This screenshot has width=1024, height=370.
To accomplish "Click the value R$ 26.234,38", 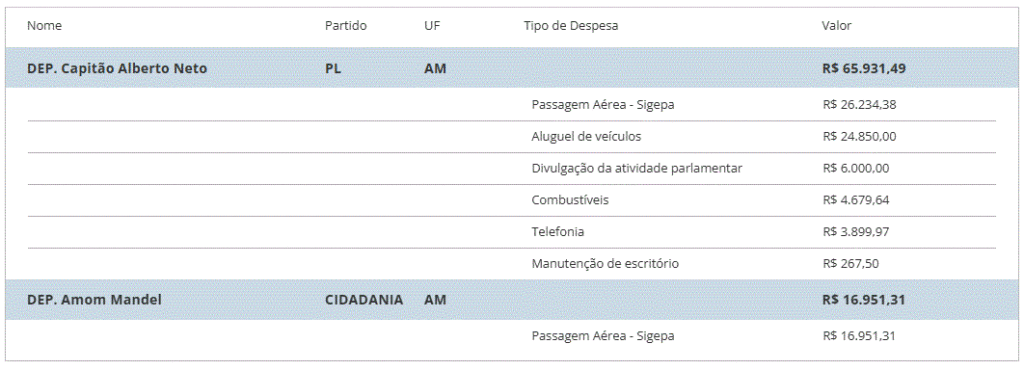I will pyautogui.click(x=859, y=104).
